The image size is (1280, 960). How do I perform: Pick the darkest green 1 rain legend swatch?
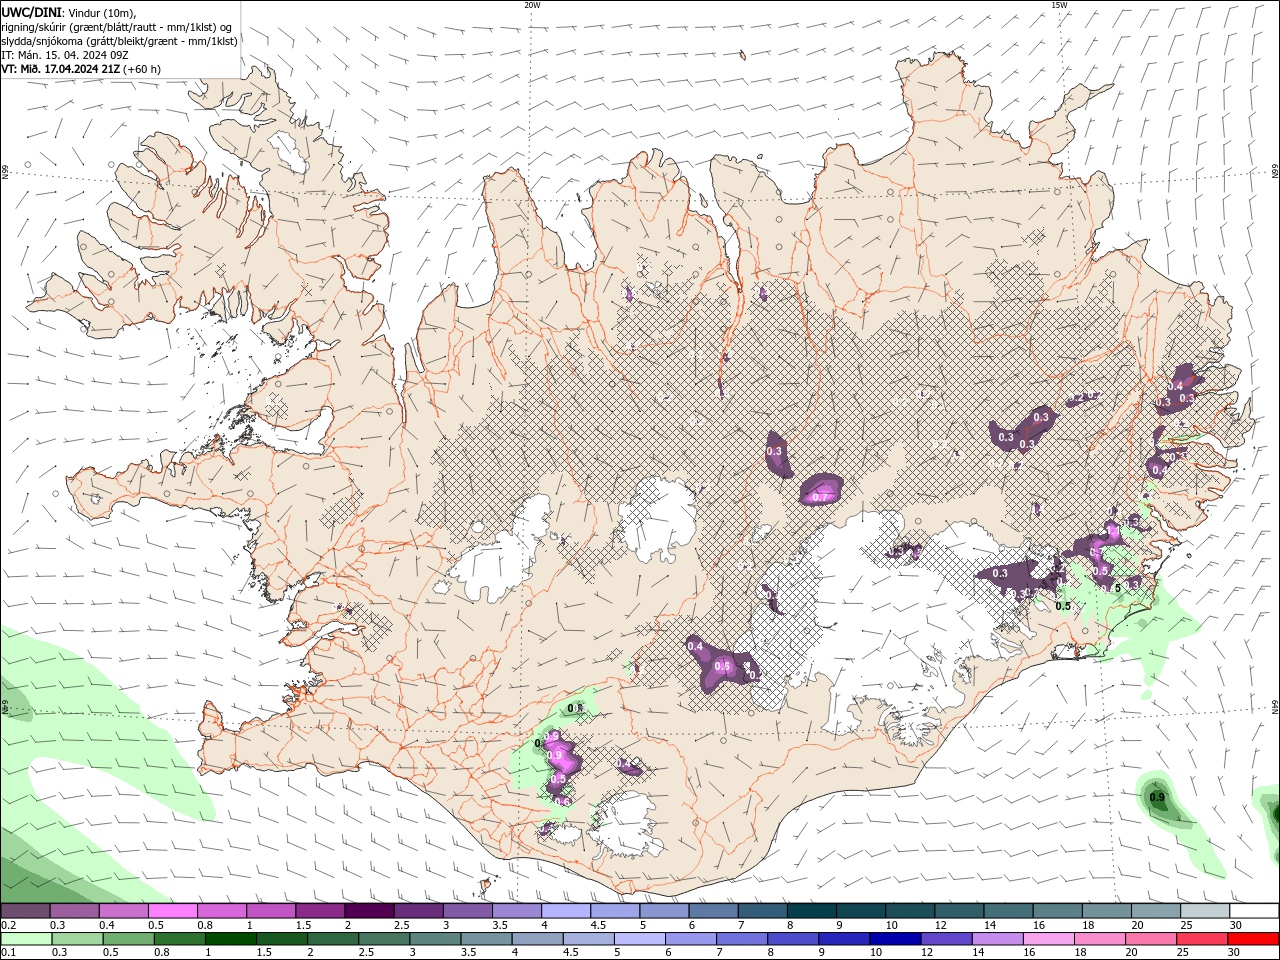[x=230, y=939]
